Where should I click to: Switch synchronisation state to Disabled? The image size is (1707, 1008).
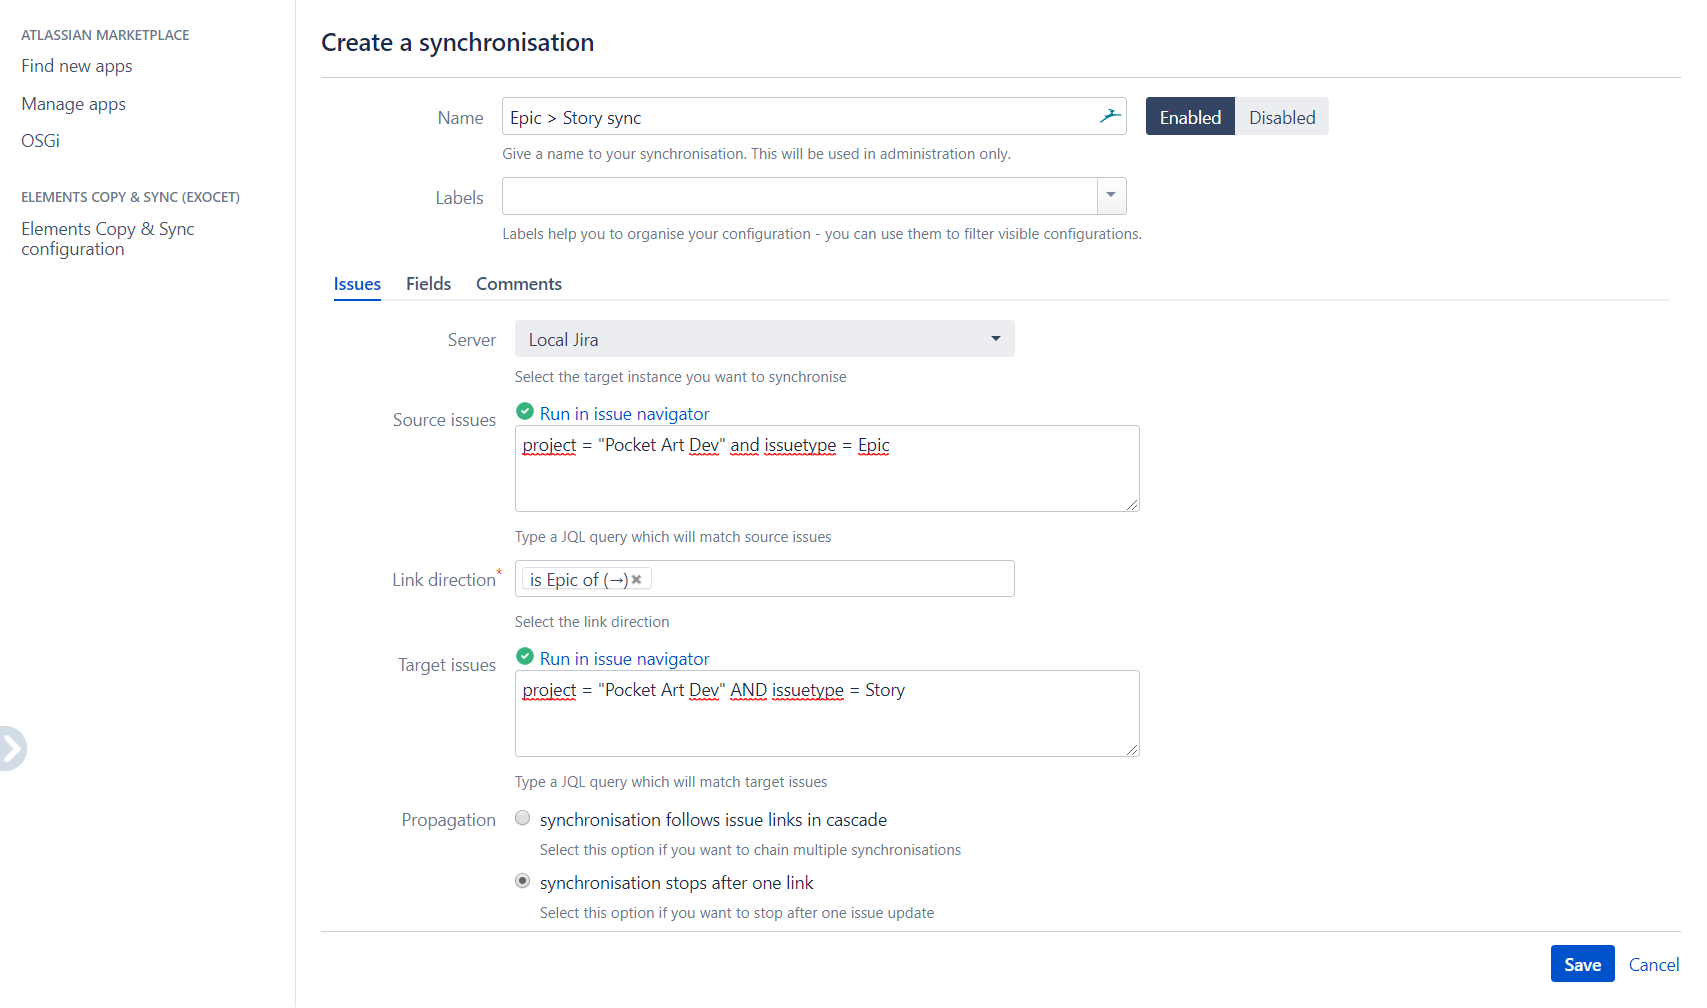(x=1281, y=117)
